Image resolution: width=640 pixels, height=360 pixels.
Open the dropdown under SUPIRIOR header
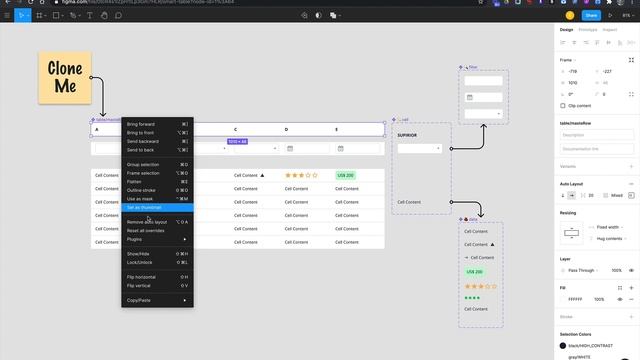point(420,149)
